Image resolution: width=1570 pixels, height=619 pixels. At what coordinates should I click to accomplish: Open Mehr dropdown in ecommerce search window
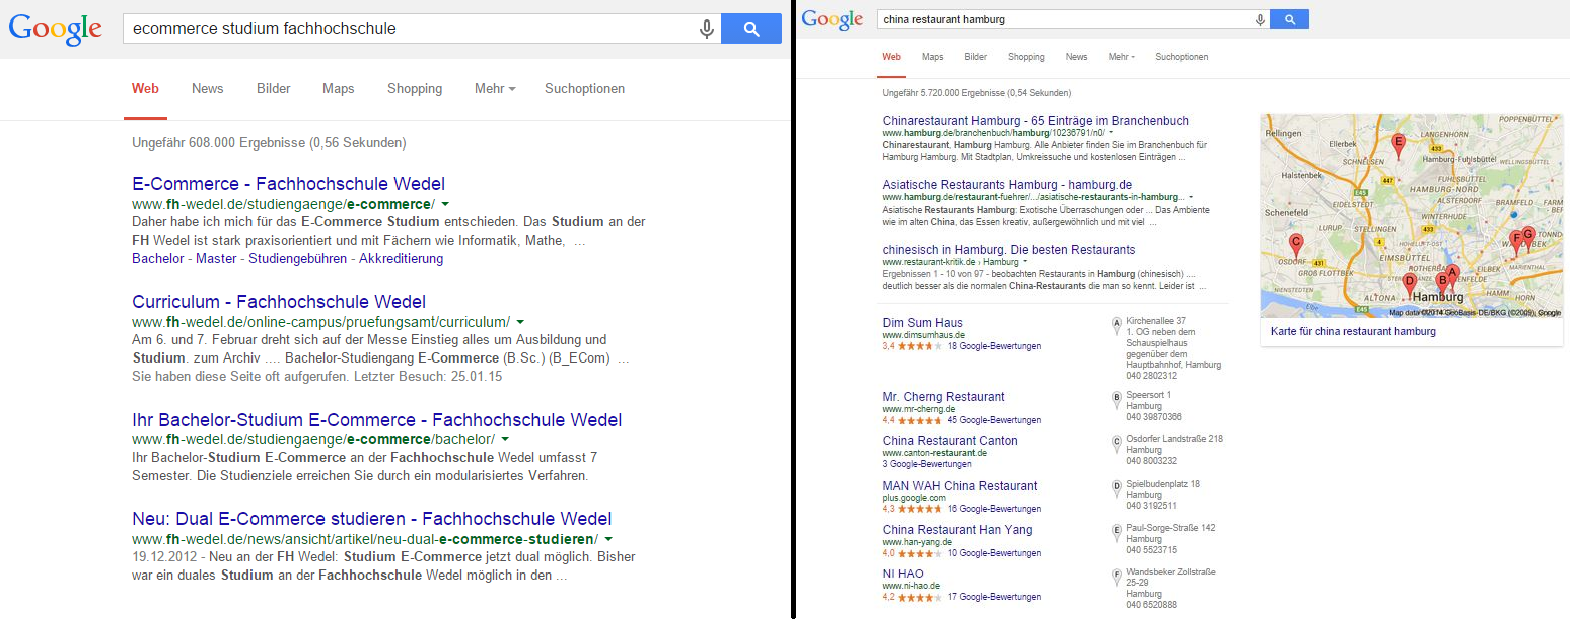click(495, 89)
